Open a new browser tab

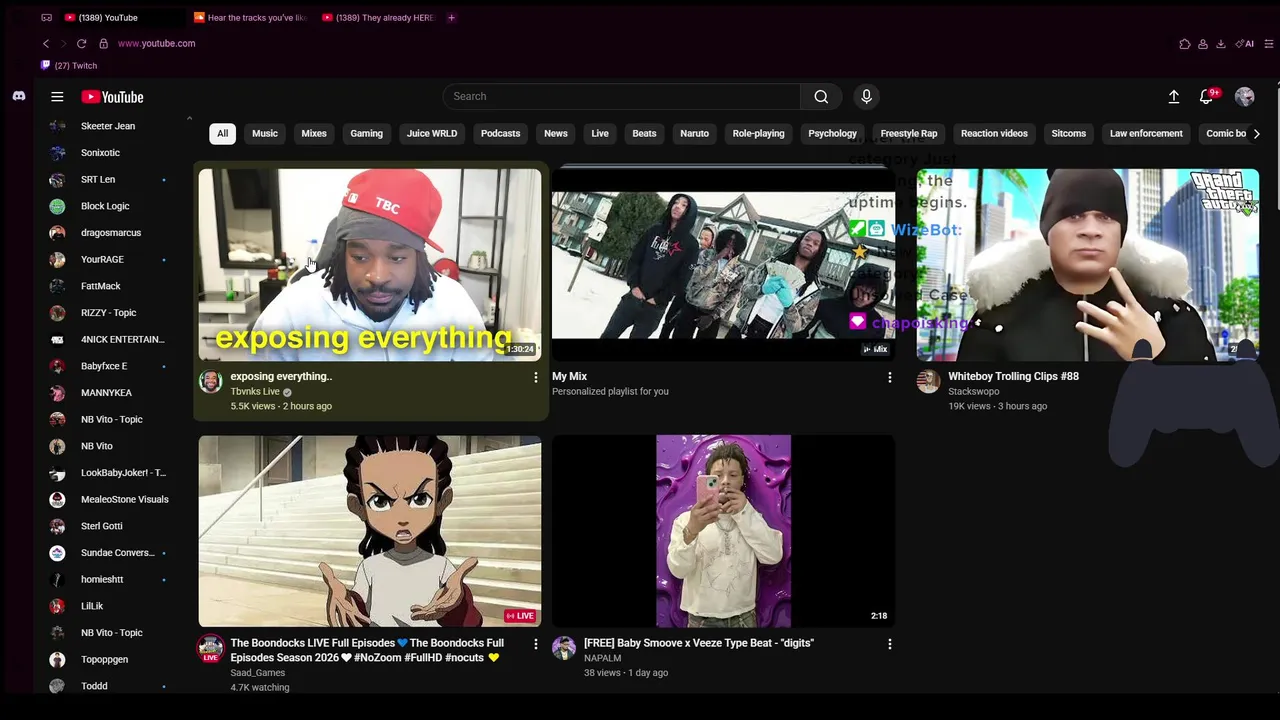pos(451,17)
